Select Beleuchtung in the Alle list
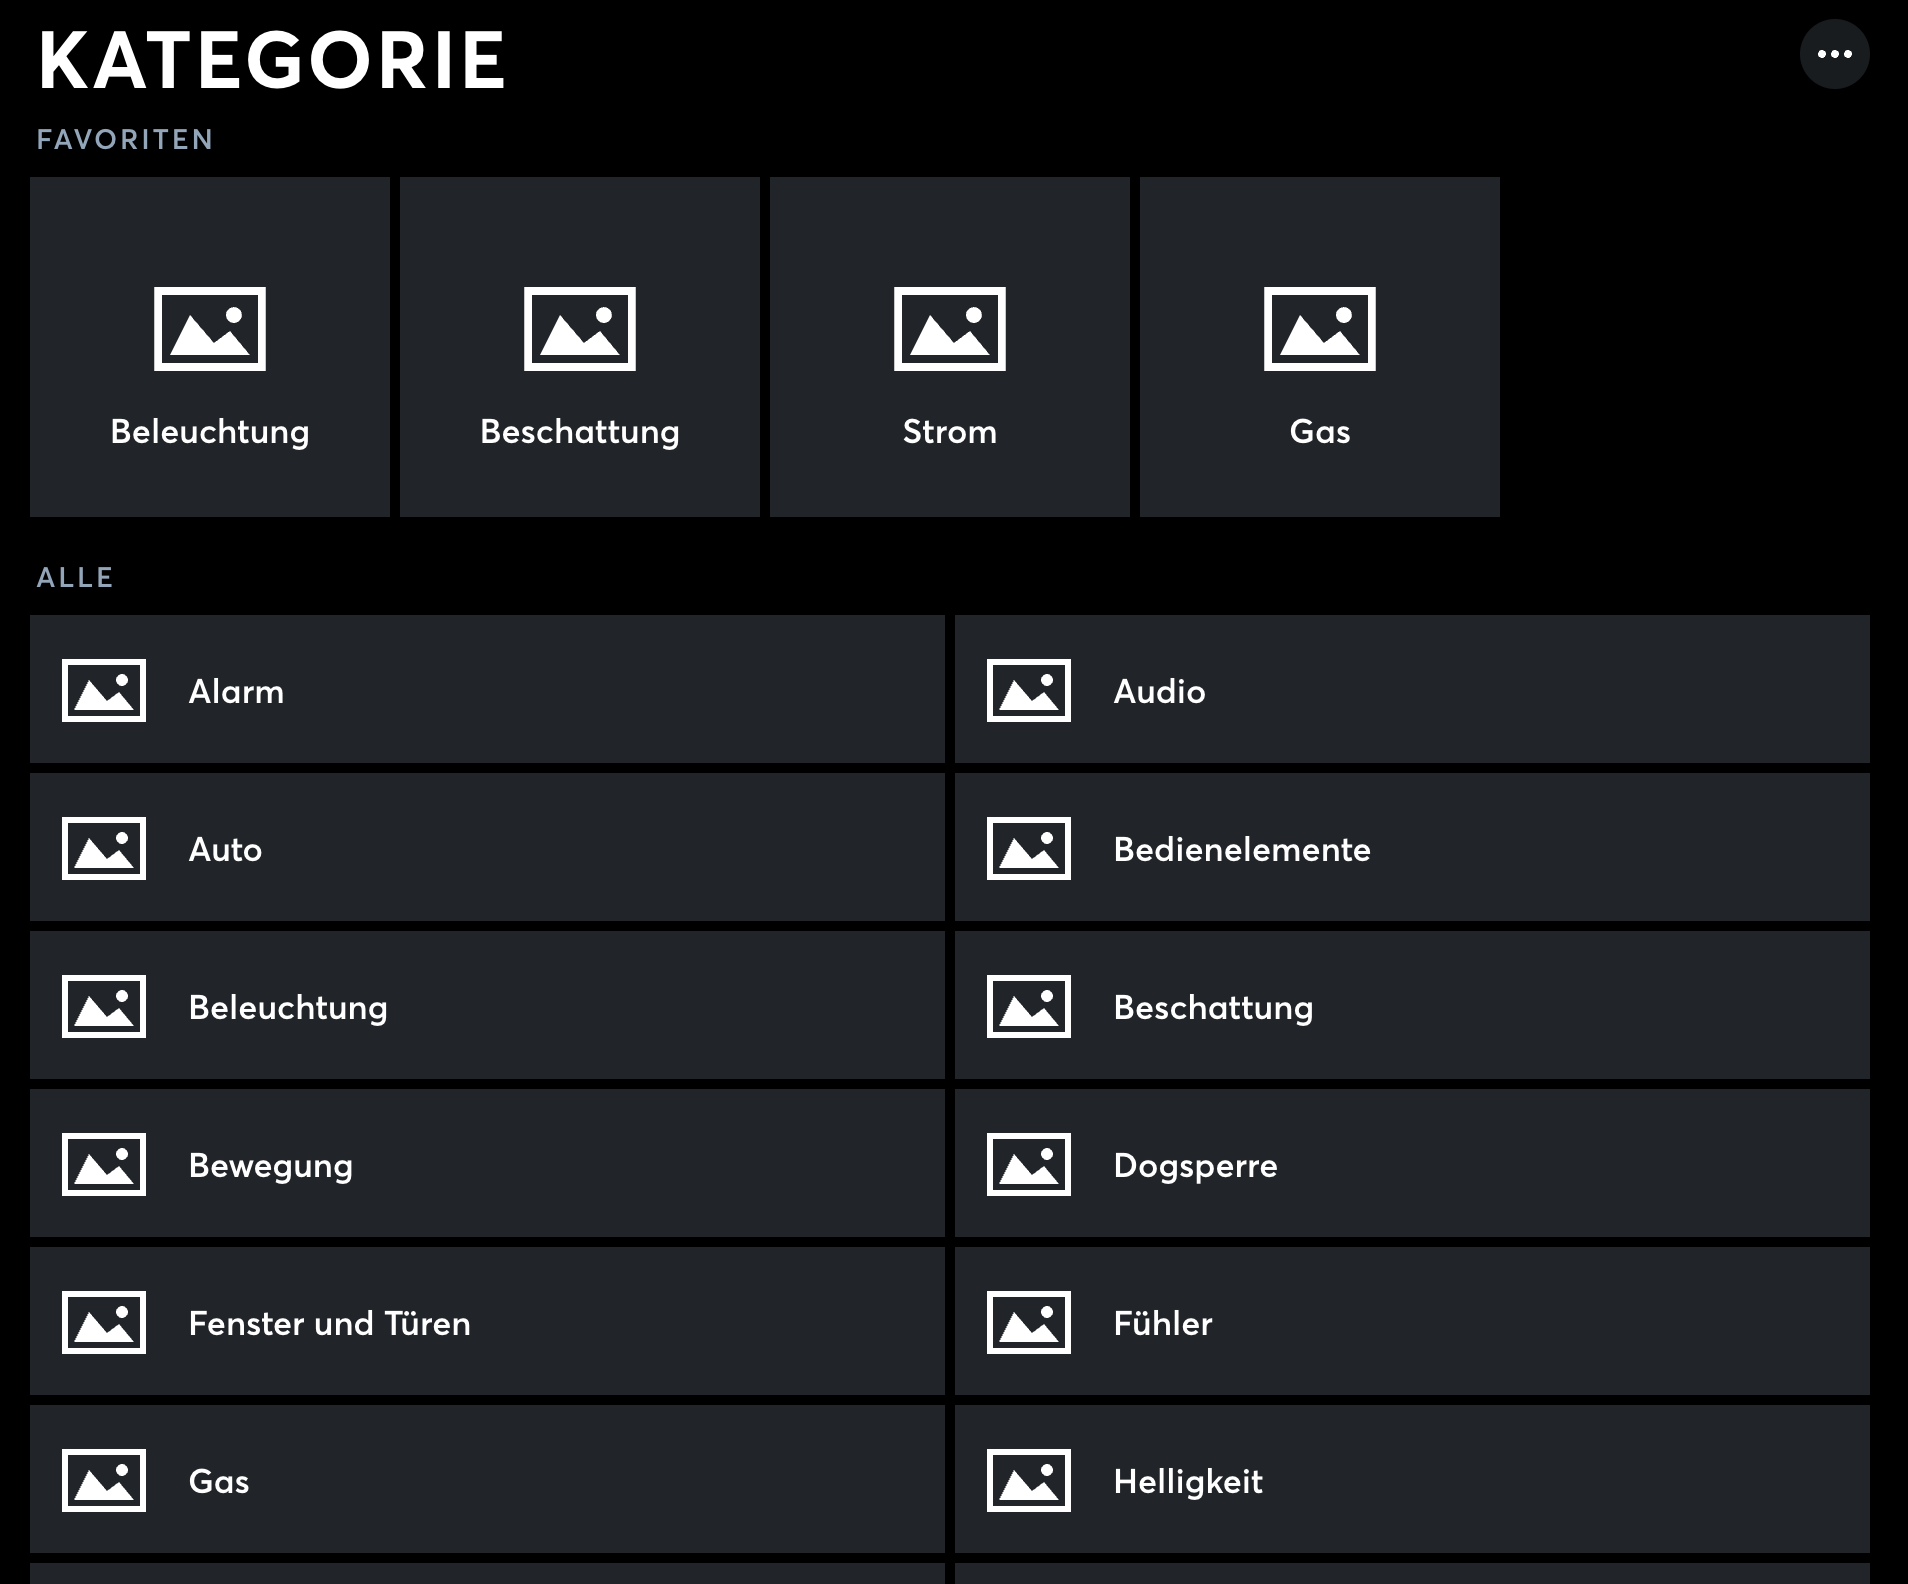The image size is (1908, 1584). pyautogui.click(x=487, y=1006)
